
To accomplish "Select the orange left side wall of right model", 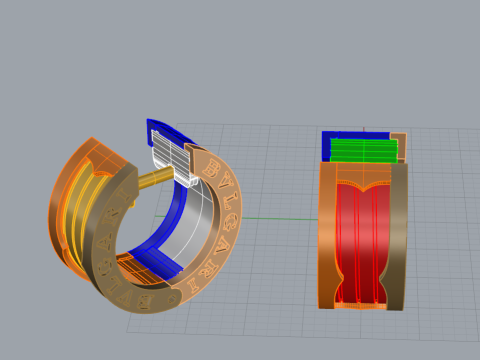I will coord(327,235).
